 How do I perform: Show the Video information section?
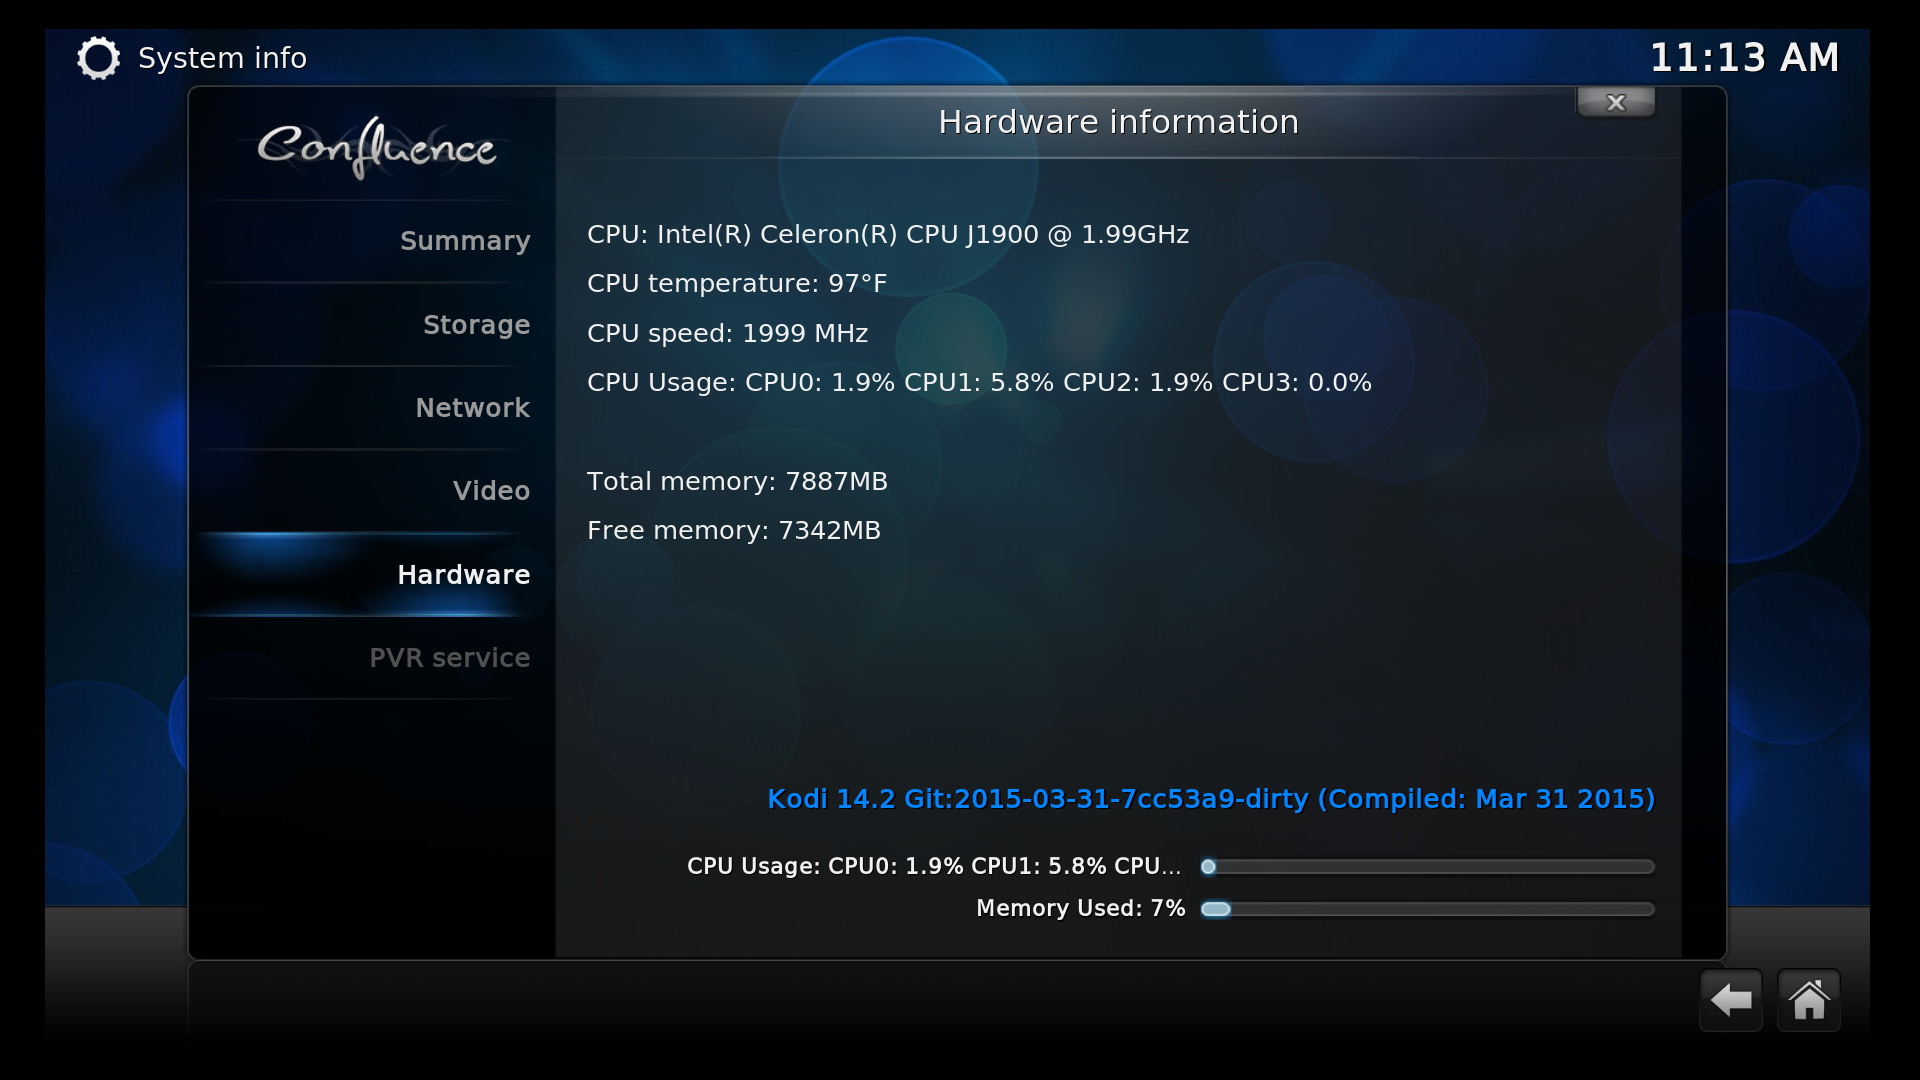point(370,491)
